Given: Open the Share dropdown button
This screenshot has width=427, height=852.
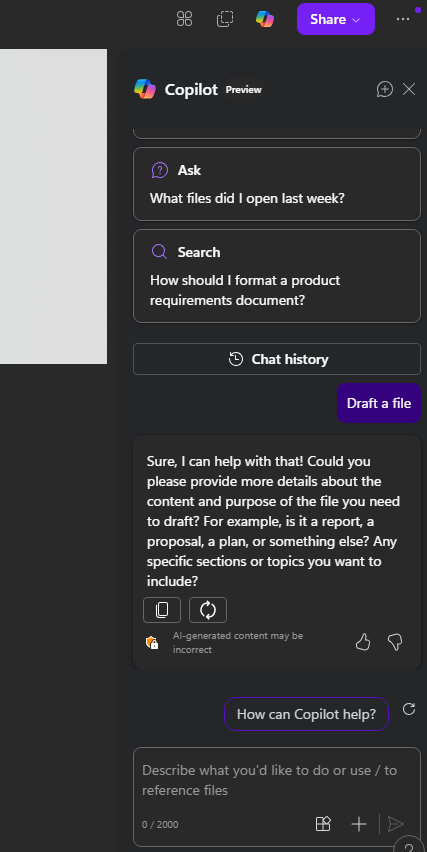Looking at the screenshot, I should click(336, 19).
